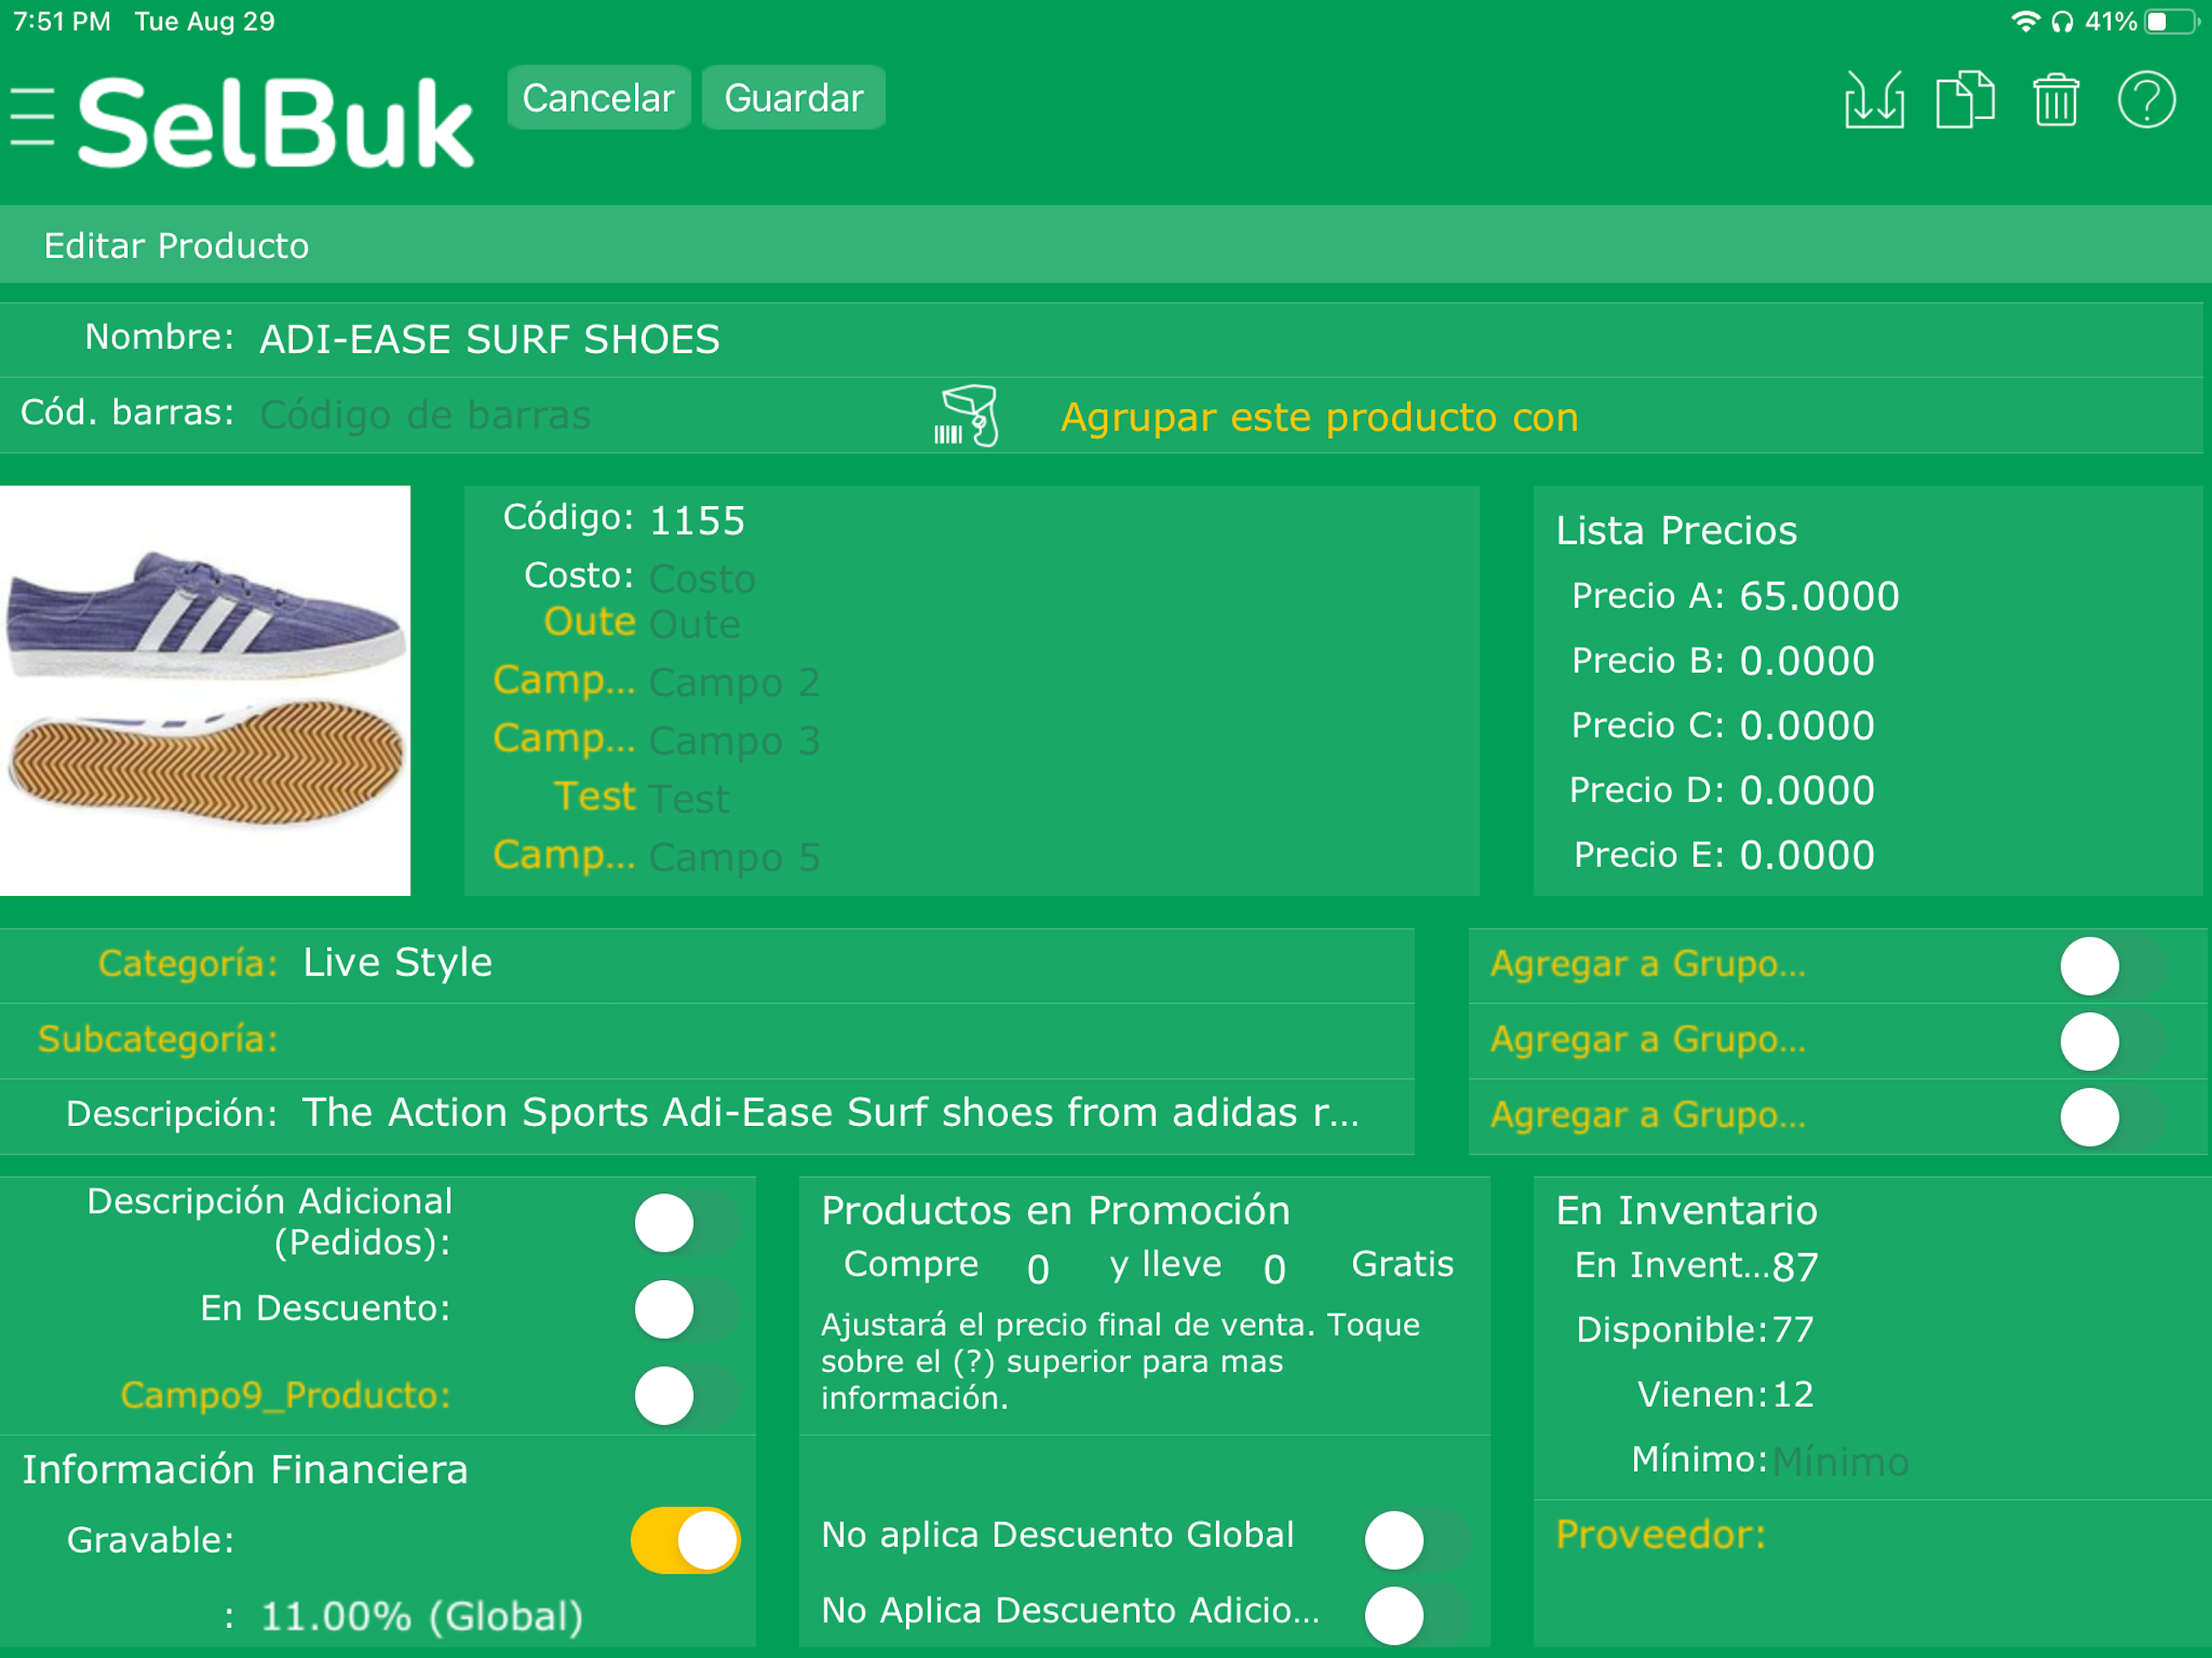This screenshot has width=2212, height=1658.
Task: Tap Información Financiera heading
Action: (245, 1470)
